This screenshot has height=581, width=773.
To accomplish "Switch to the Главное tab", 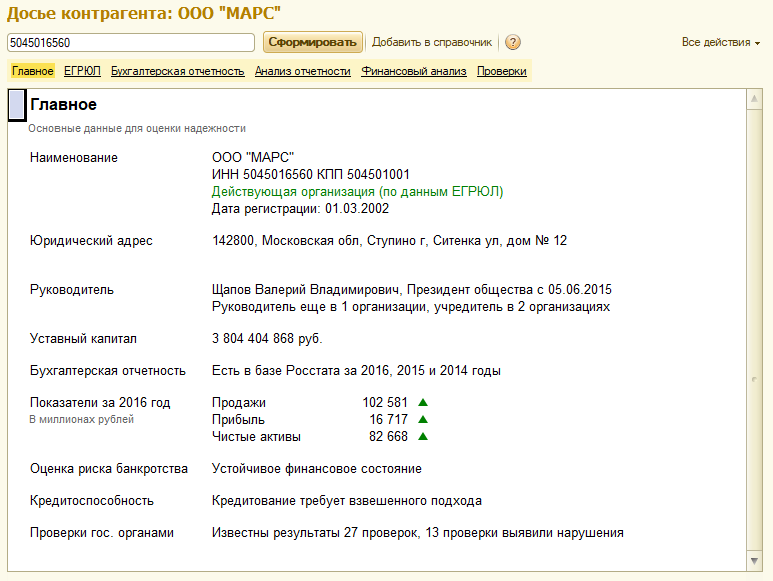I will tap(33, 71).
